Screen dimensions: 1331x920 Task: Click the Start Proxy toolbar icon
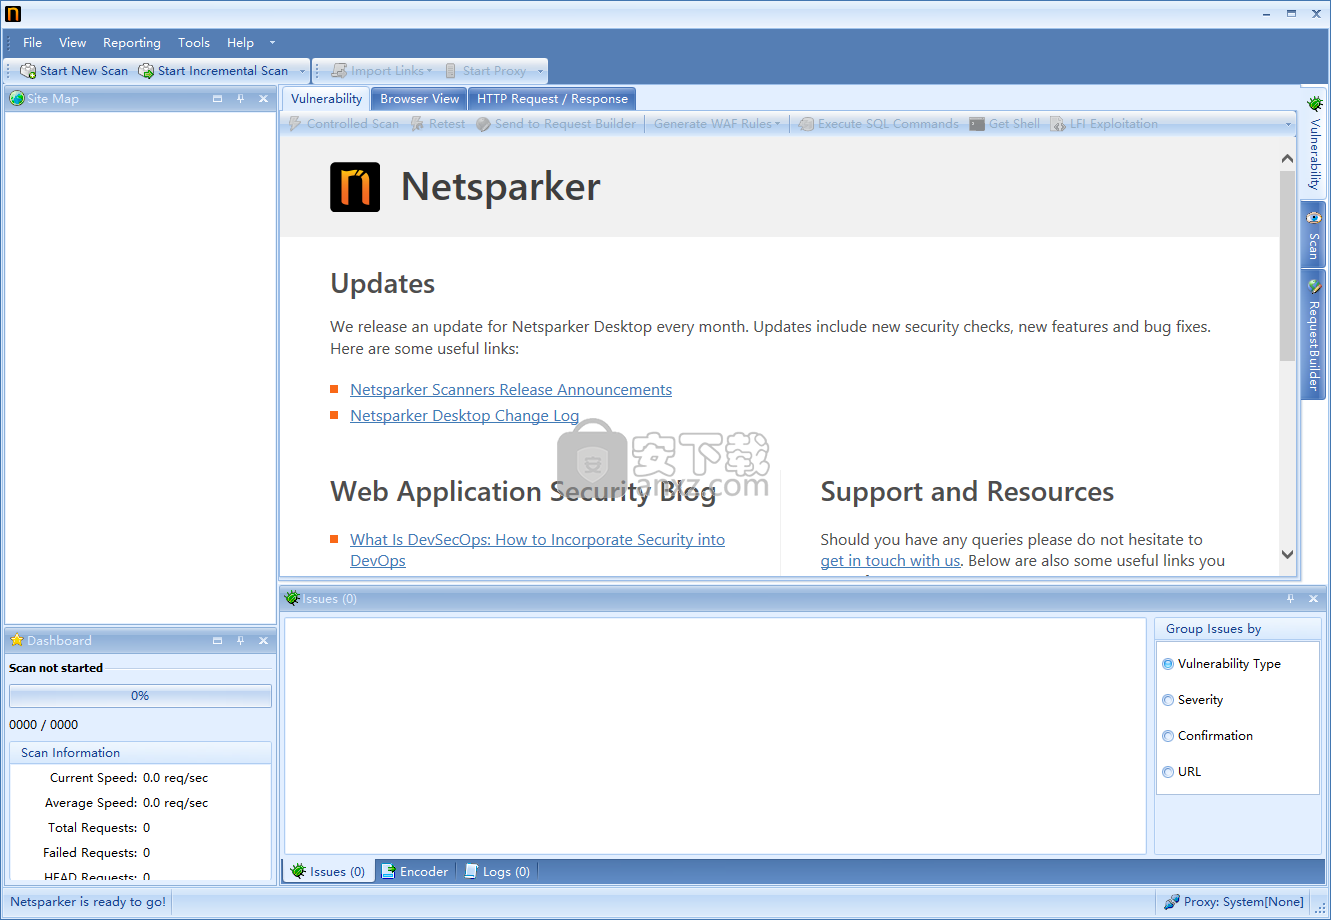point(451,71)
